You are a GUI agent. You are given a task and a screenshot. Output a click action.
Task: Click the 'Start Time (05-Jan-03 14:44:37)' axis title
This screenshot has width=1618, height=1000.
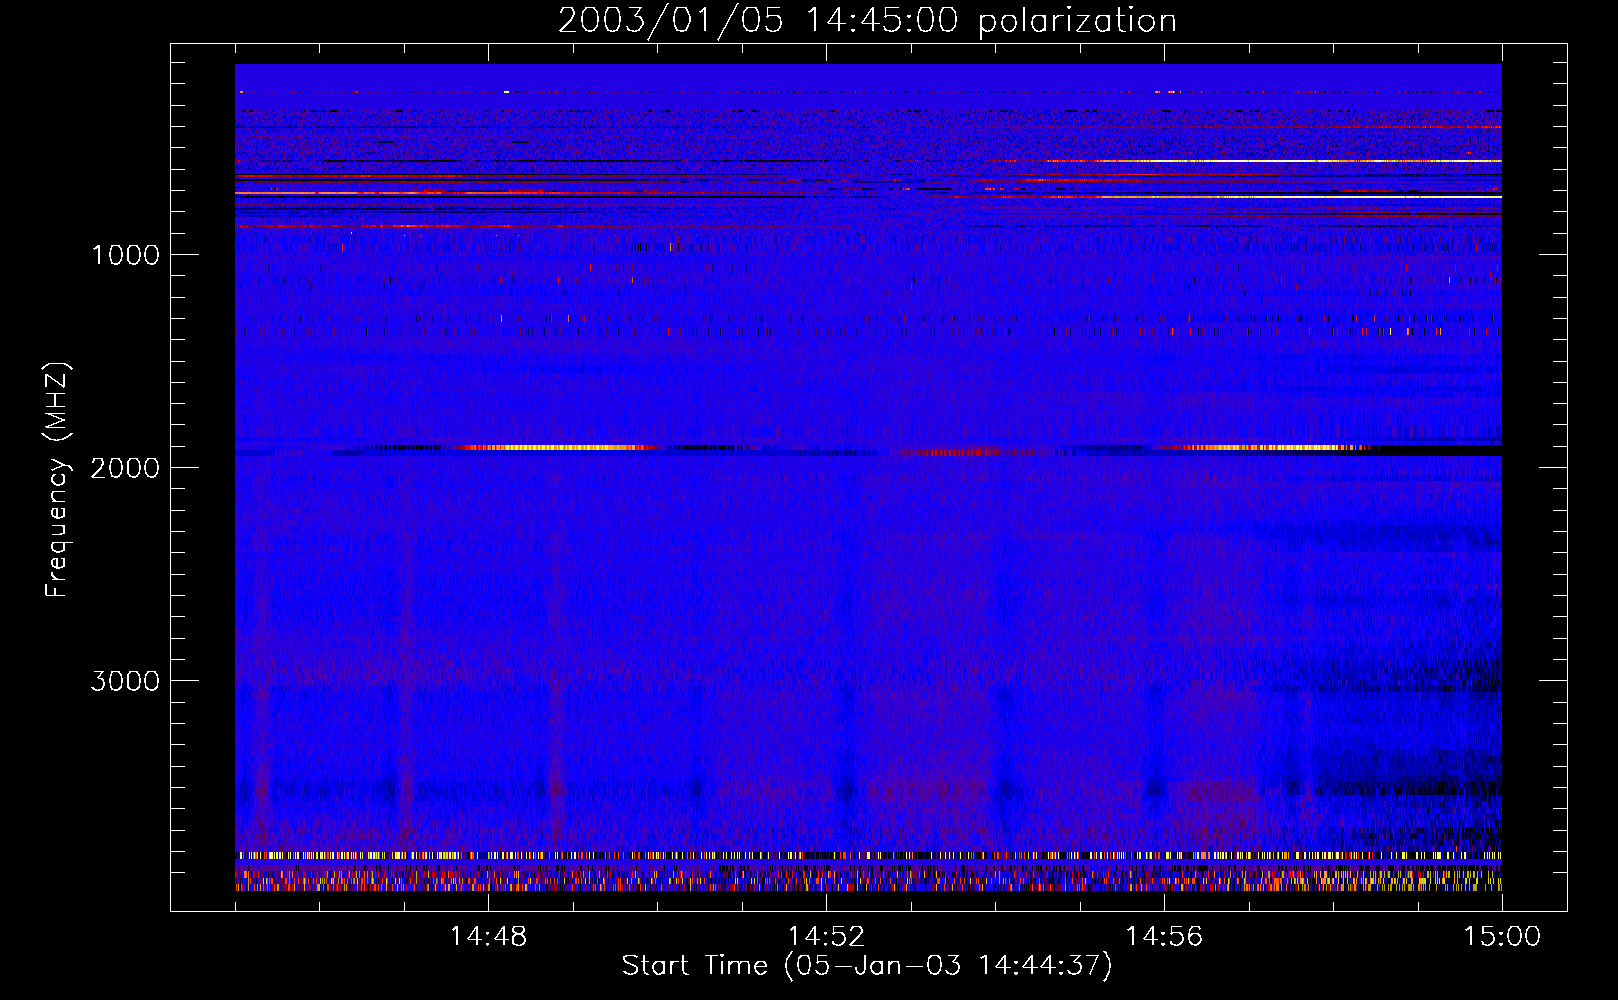(867, 966)
